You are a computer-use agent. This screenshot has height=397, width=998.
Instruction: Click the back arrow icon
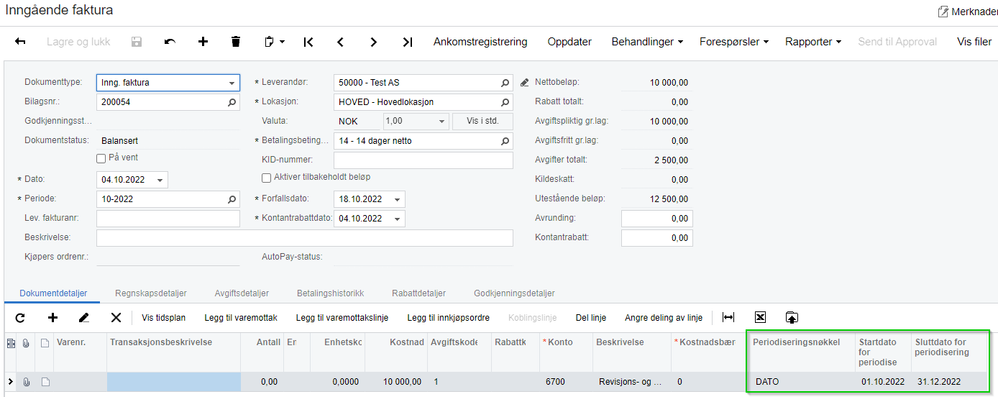pos(20,42)
